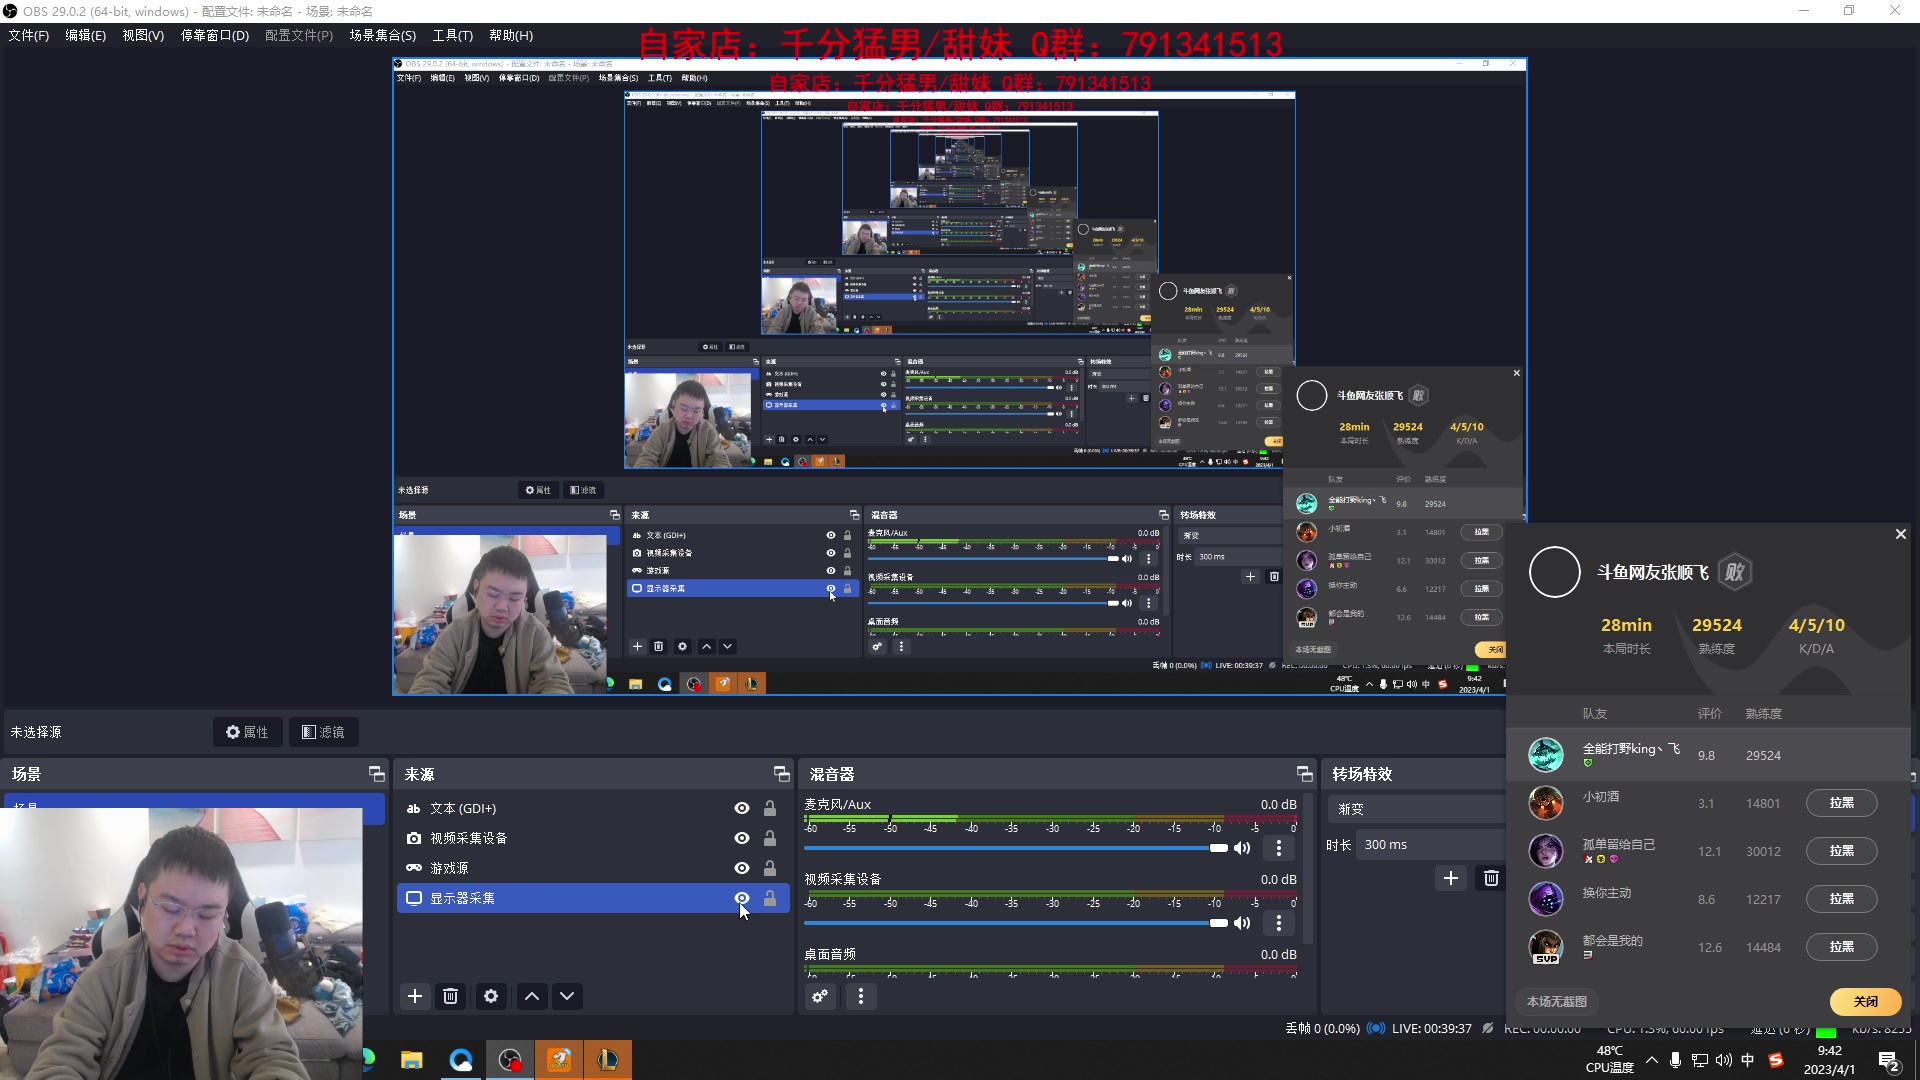The height and width of the screenshot is (1080, 1920).
Task: Toggle lock on 游戏源
Action: tap(770, 868)
